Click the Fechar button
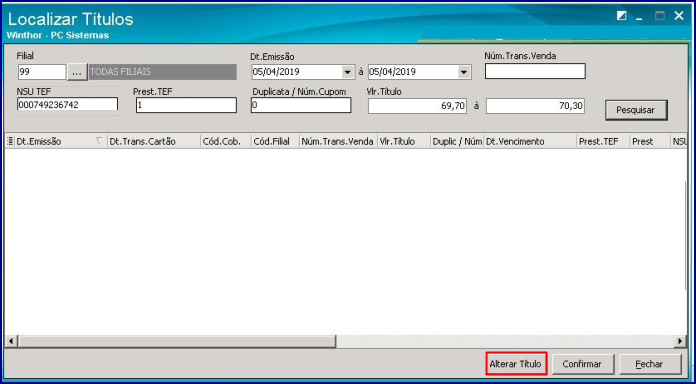This screenshot has height=384, width=696. [650, 364]
